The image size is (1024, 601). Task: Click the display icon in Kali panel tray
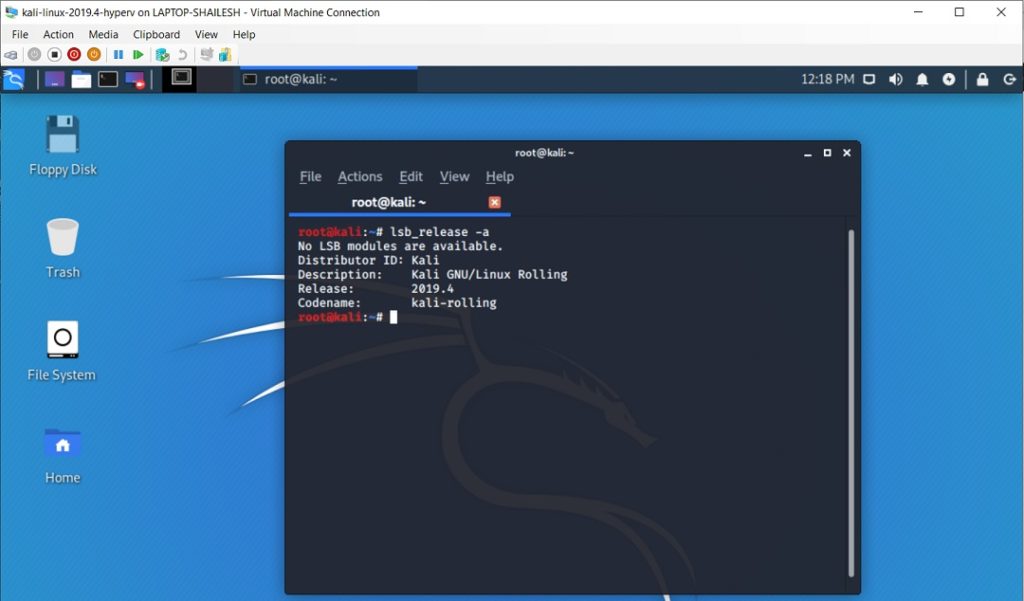[x=869, y=80]
